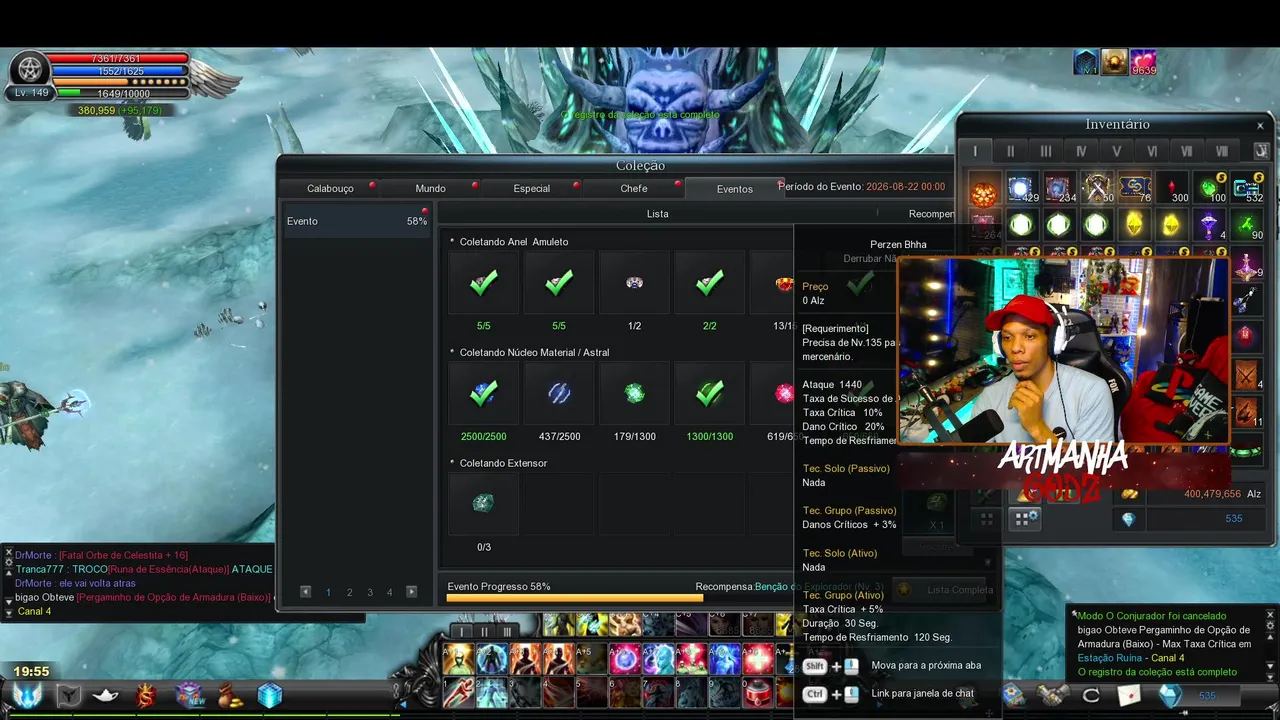Screen dimensions: 1280x720
Task: Open inventory tab I
Action: (x=975, y=151)
